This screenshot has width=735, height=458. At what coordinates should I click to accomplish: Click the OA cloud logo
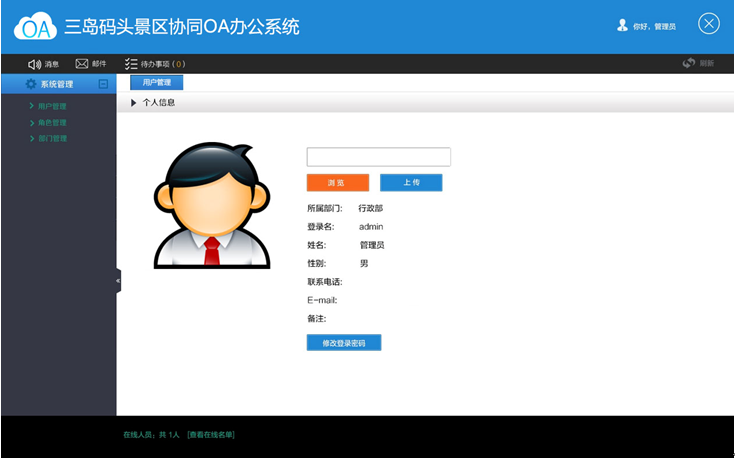[x=35, y=27]
